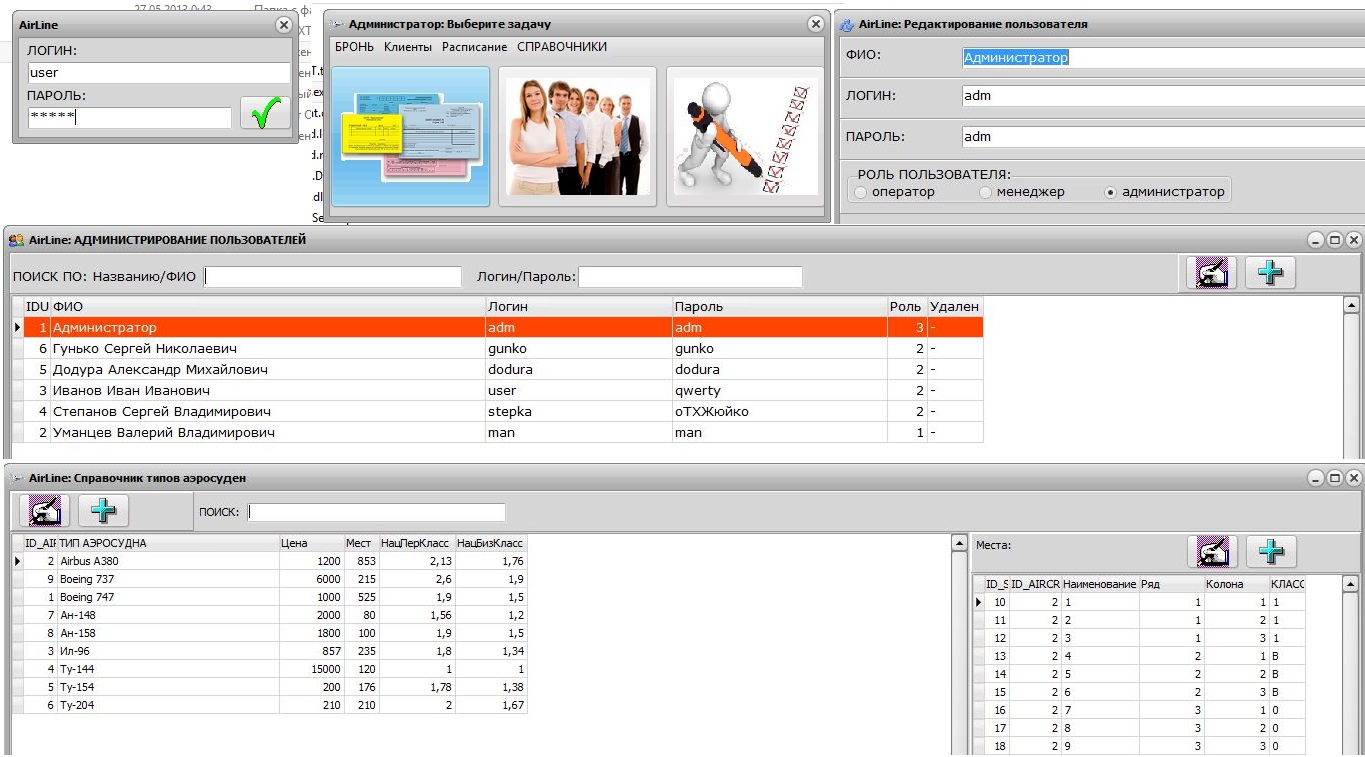Sort users by the Роль column header
Viewport: 1365px width, 757px height.
click(906, 306)
